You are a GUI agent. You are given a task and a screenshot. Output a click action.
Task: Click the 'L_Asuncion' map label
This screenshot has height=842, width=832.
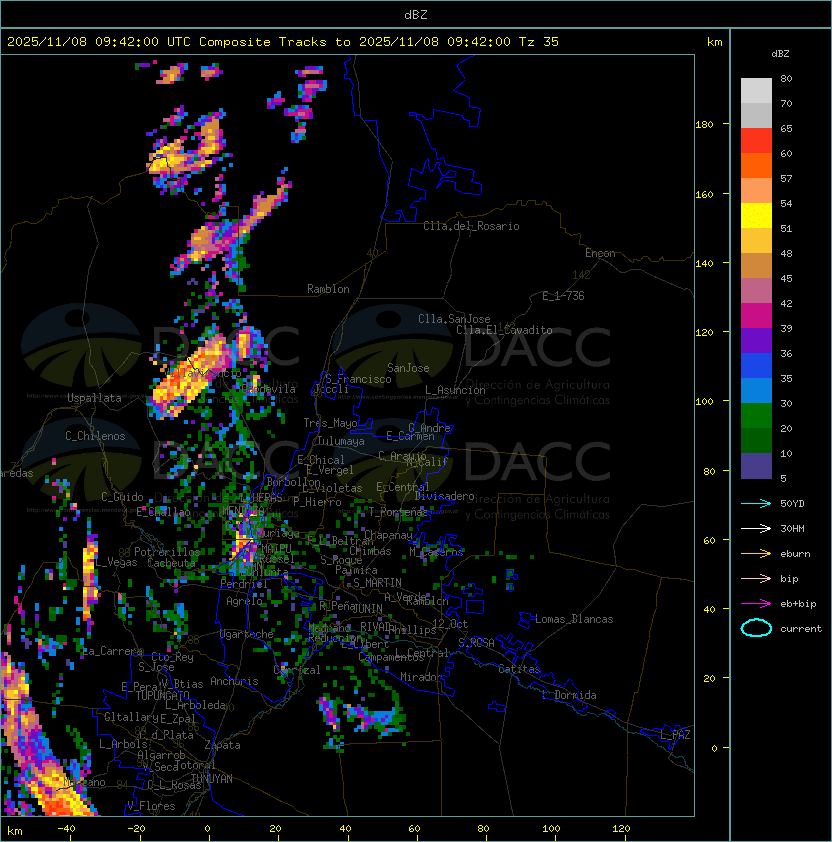click(x=455, y=390)
